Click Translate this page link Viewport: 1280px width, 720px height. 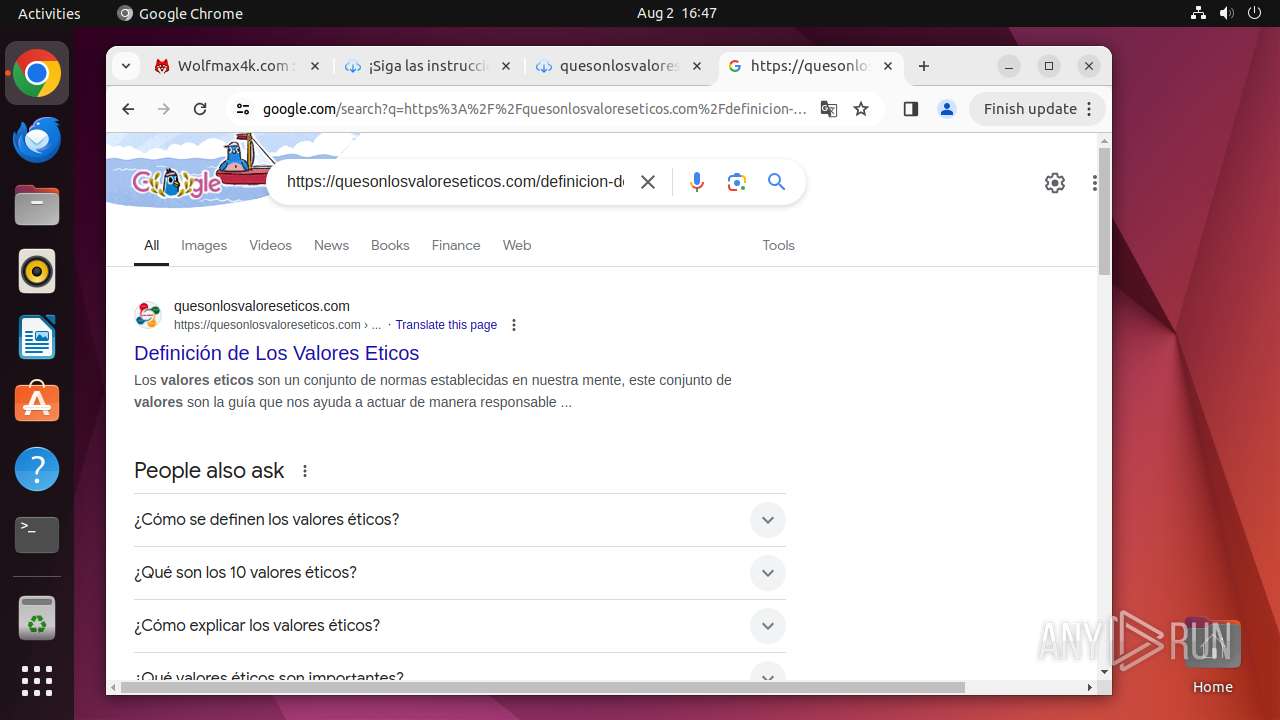[446, 325]
